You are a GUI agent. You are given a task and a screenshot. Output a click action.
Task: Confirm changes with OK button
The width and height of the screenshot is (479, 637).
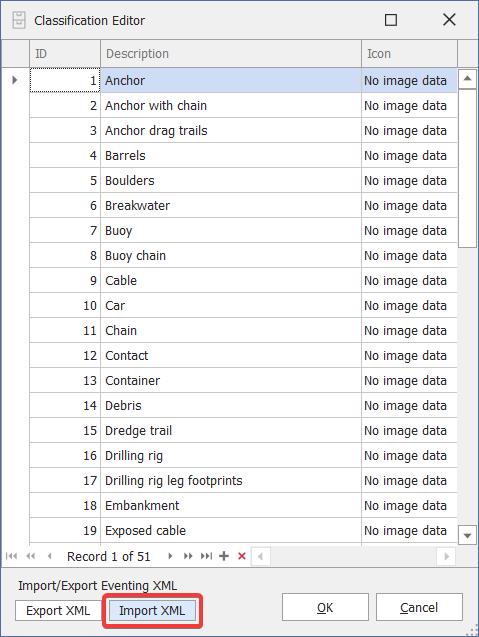click(325, 607)
